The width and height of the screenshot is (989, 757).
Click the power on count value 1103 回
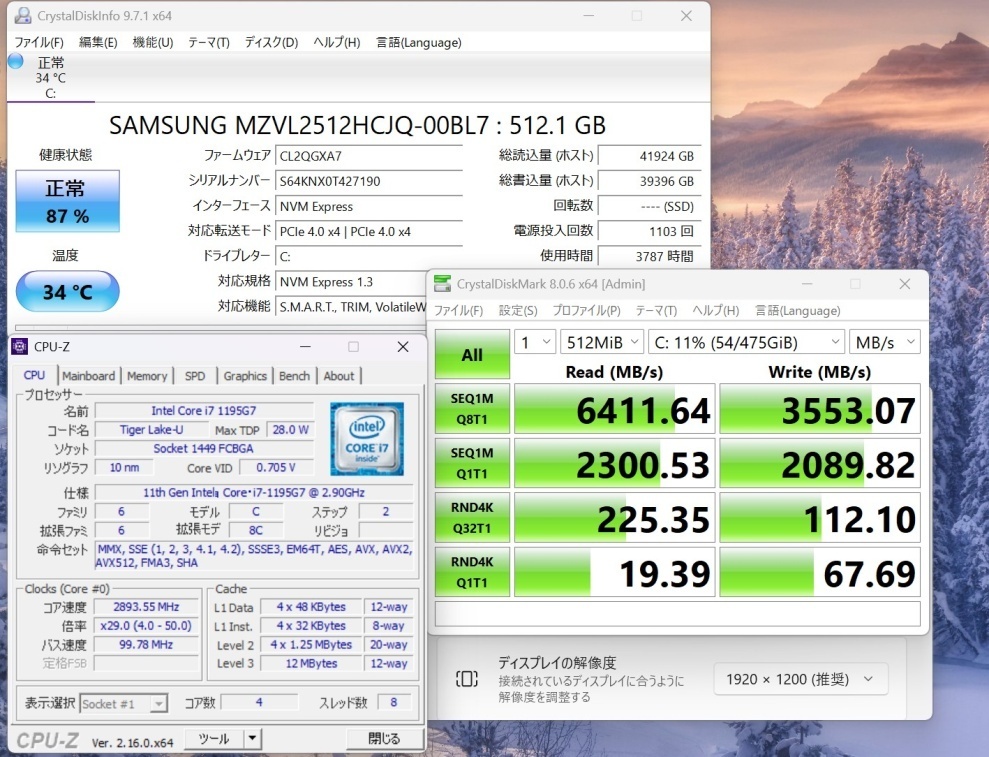coord(650,232)
